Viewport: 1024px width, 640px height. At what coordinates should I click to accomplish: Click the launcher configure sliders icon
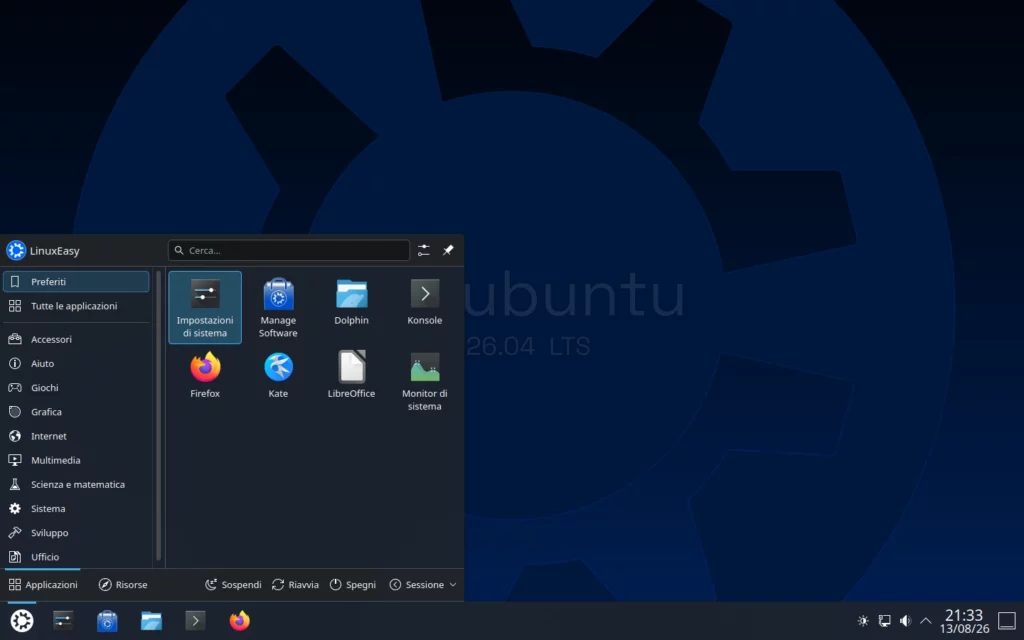424,250
